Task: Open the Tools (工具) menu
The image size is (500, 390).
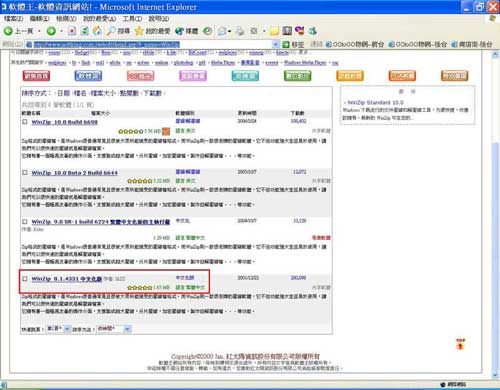Action: pos(132,19)
